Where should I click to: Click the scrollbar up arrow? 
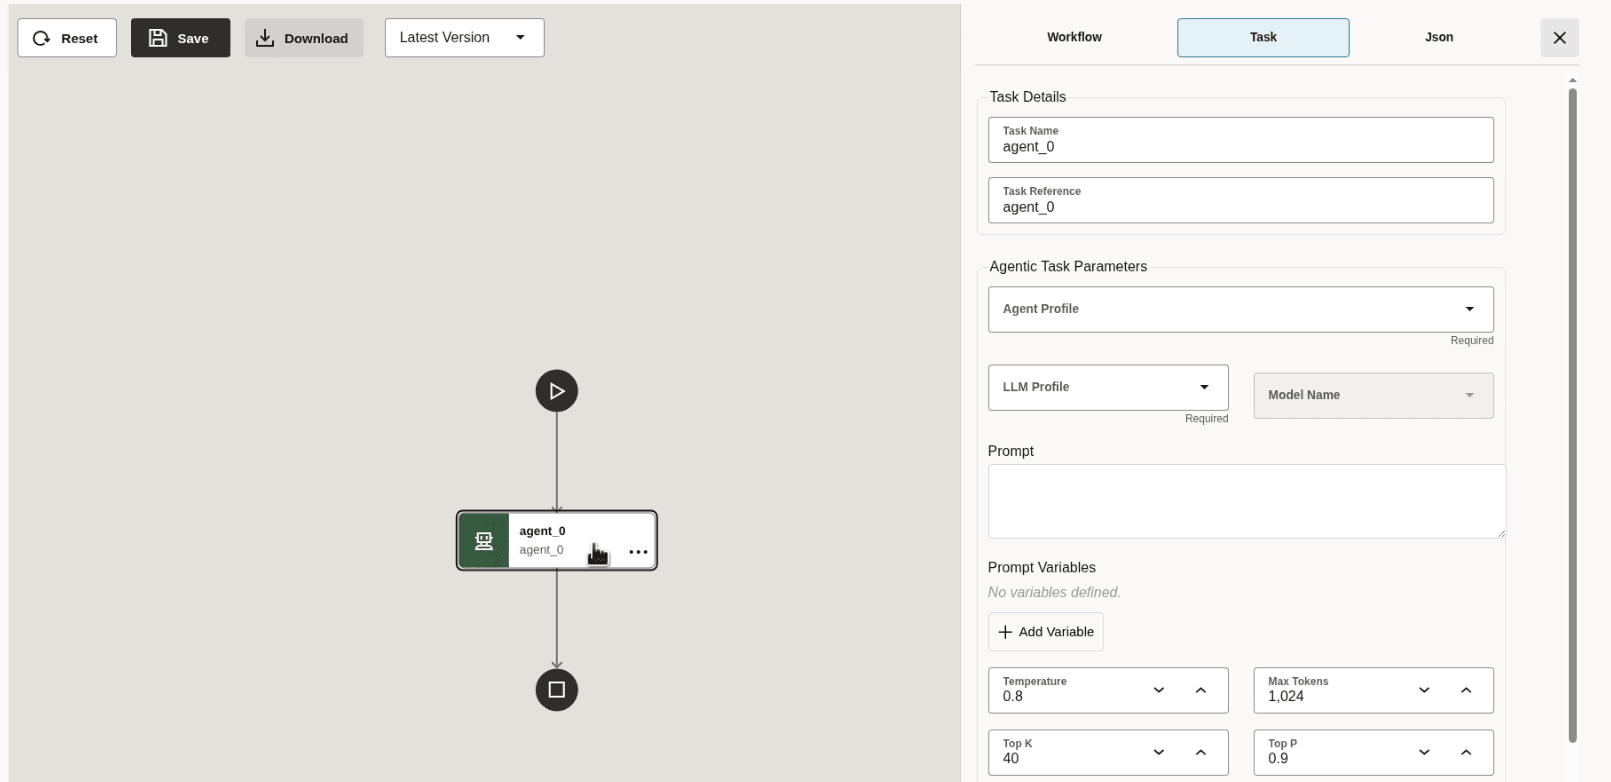coord(1572,80)
